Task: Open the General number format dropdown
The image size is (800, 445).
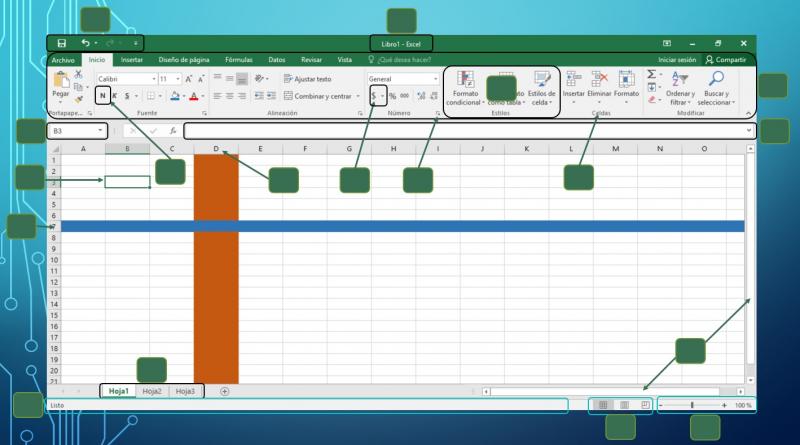Action: [x=435, y=79]
